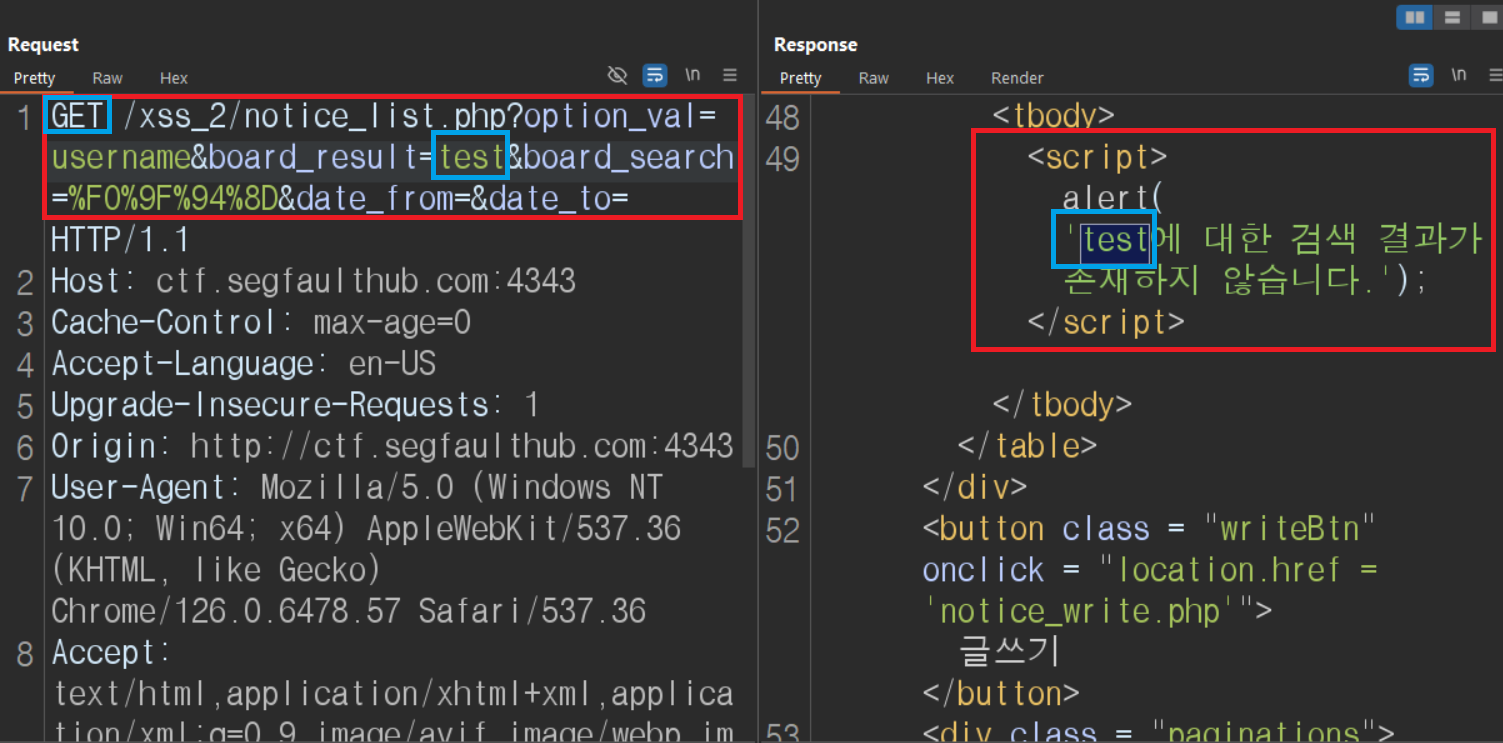Switch to top-bottom stacked layout

click(x=1452, y=17)
